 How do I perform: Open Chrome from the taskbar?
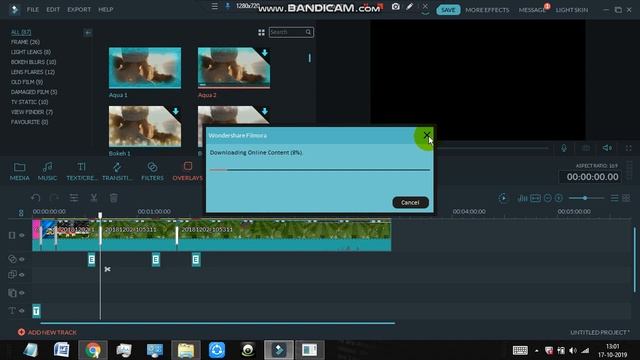pos(93,350)
